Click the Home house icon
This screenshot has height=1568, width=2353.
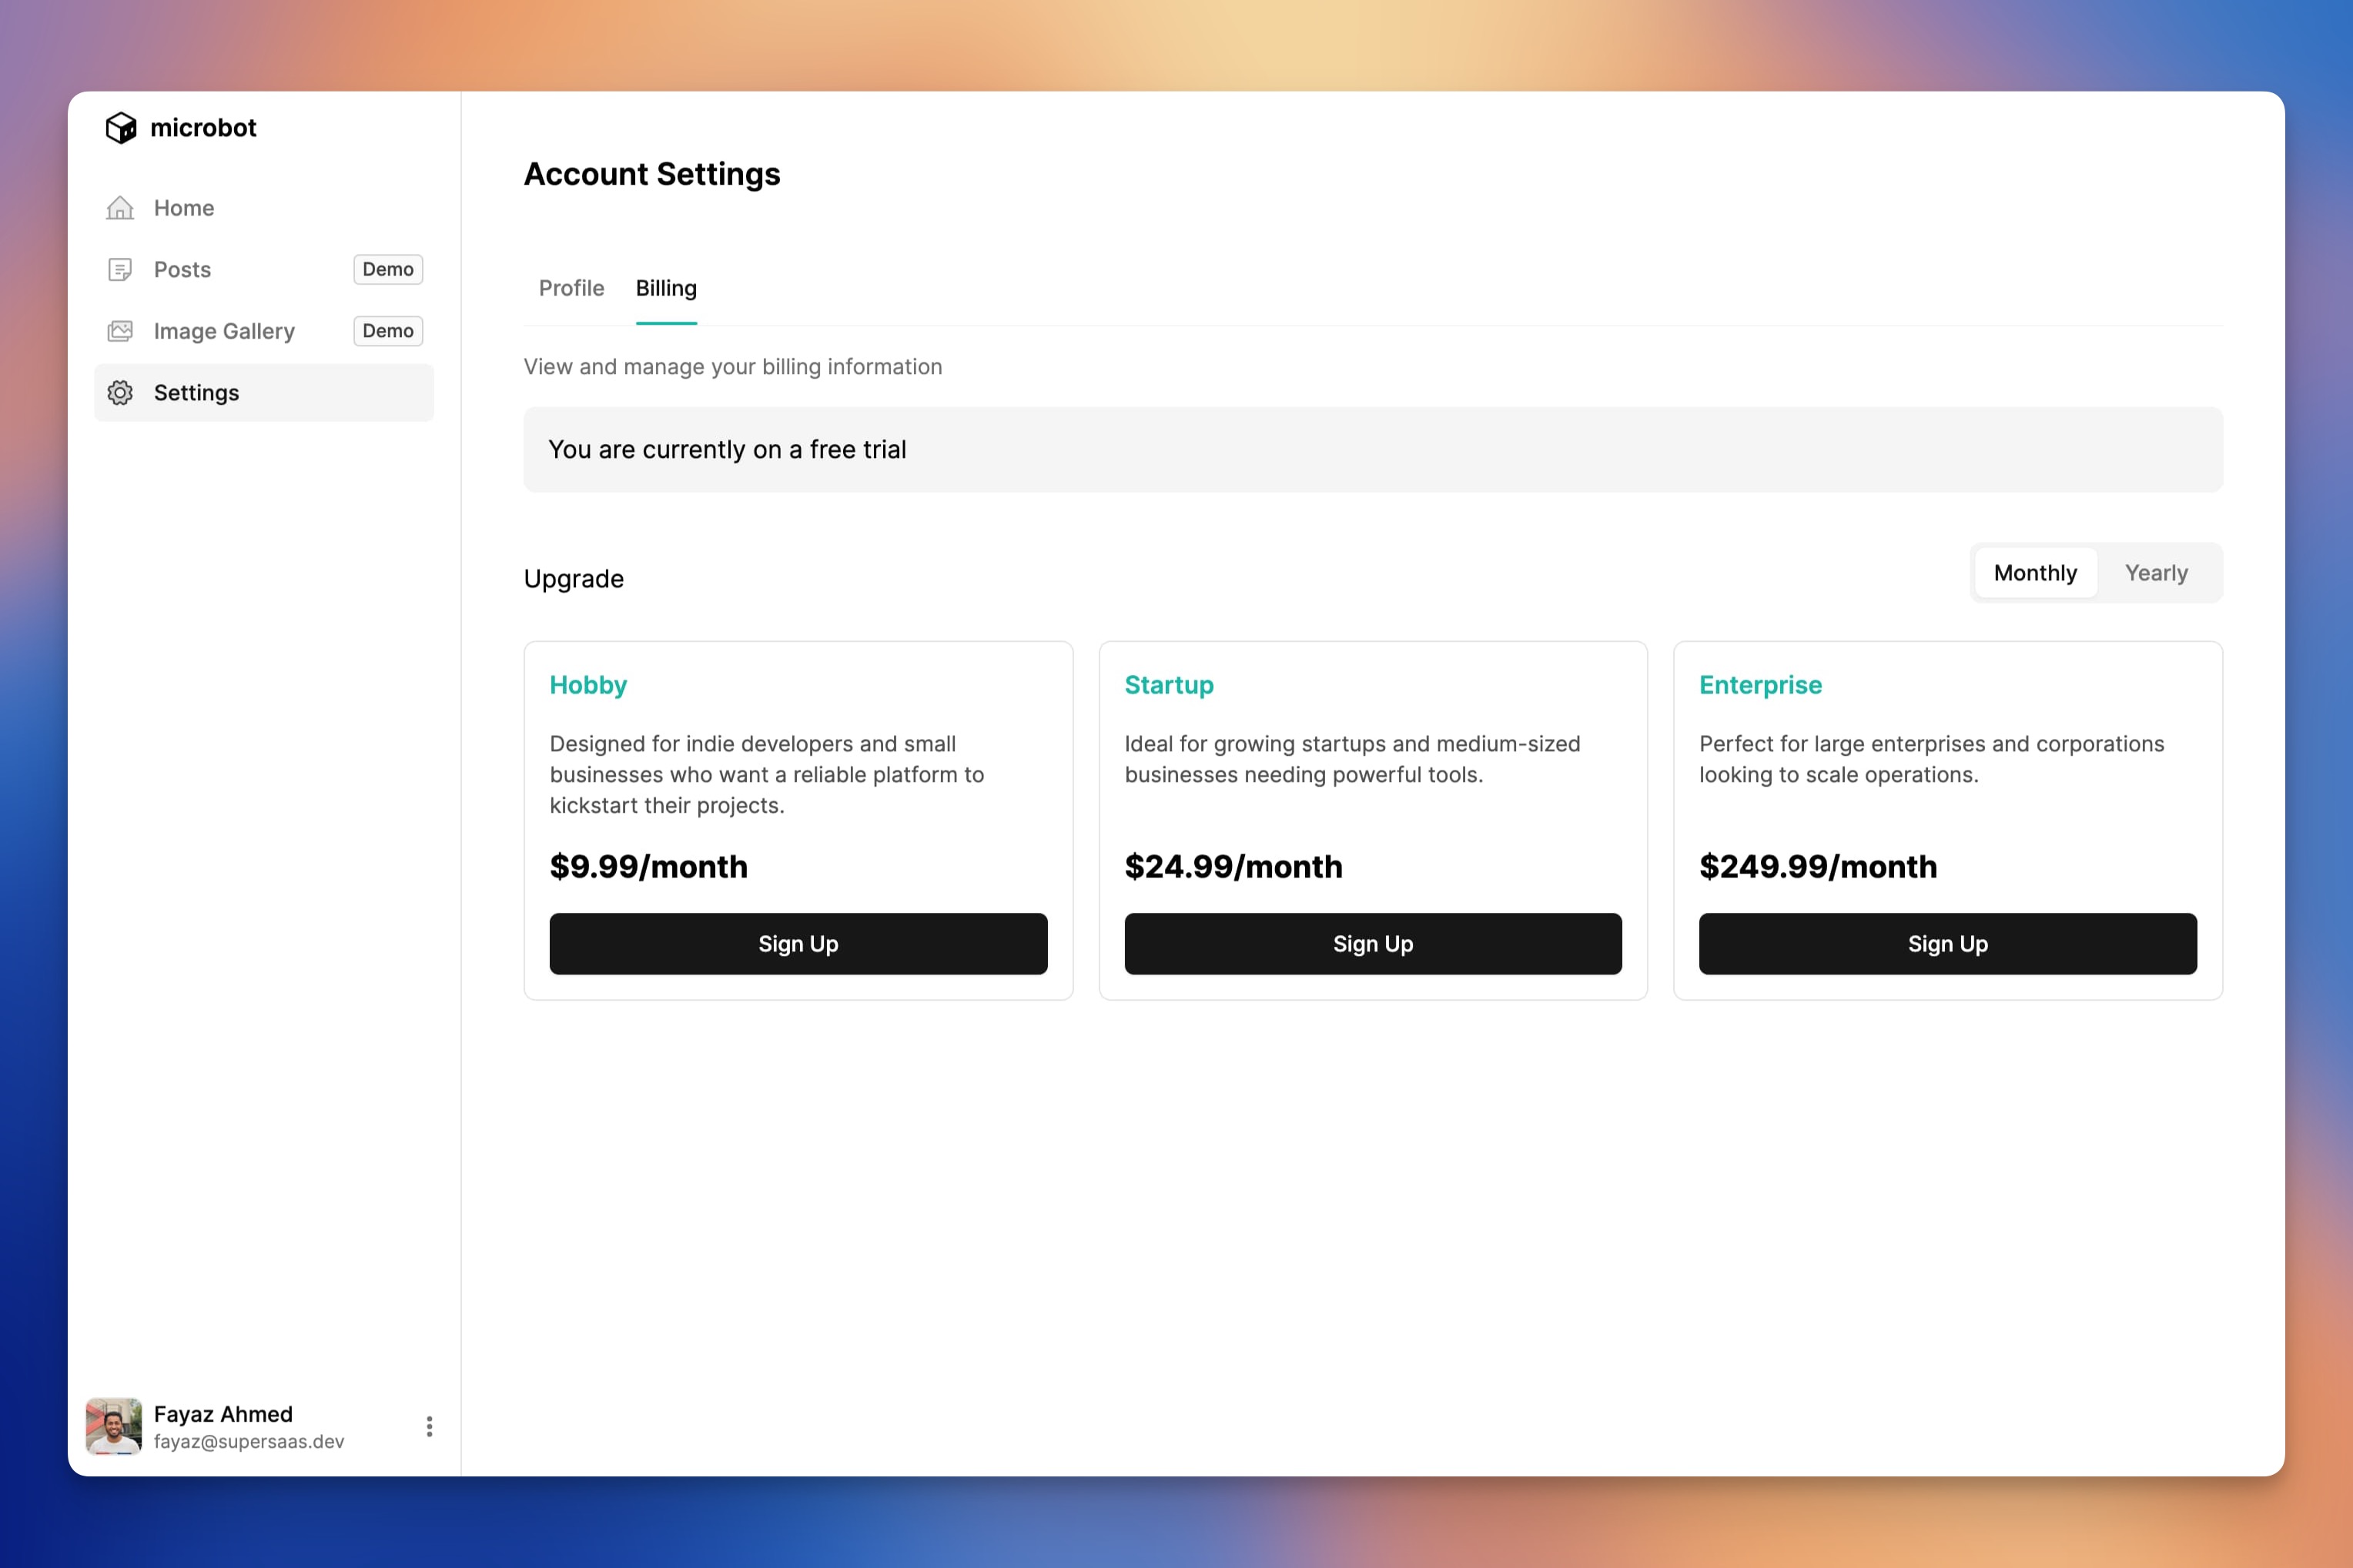[120, 208]
